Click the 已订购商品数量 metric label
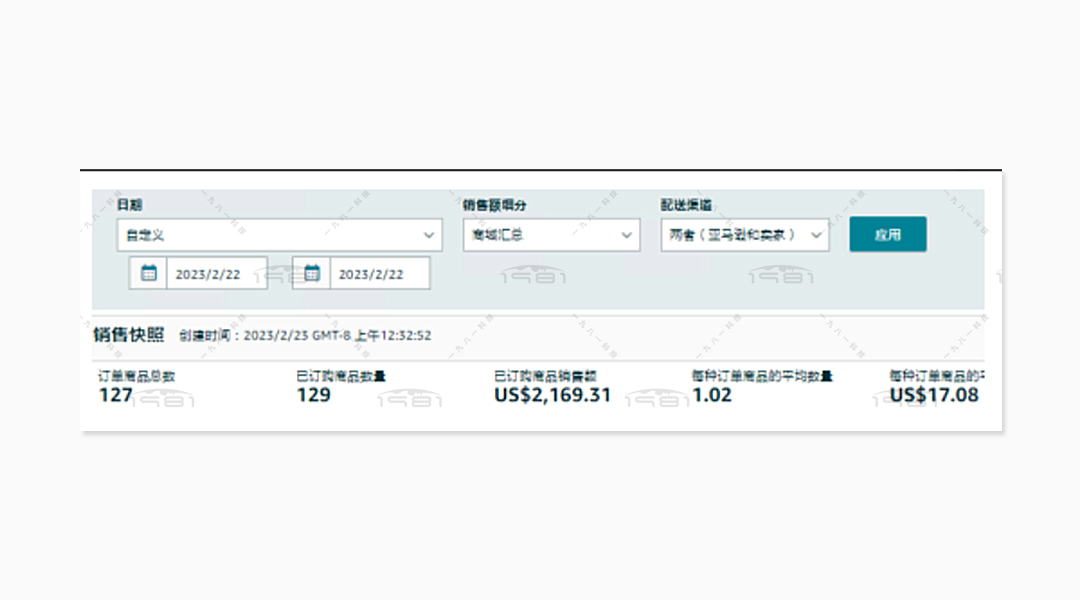 (341, 377)
